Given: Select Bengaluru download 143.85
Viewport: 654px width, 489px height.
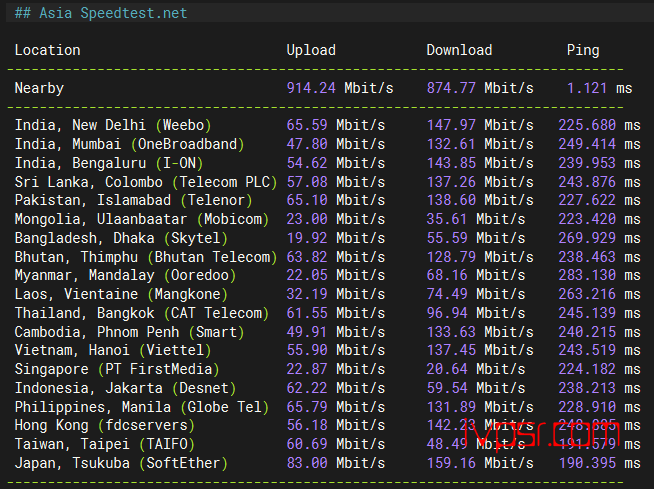Looking at the screenshot, I should tap(451, 163).
